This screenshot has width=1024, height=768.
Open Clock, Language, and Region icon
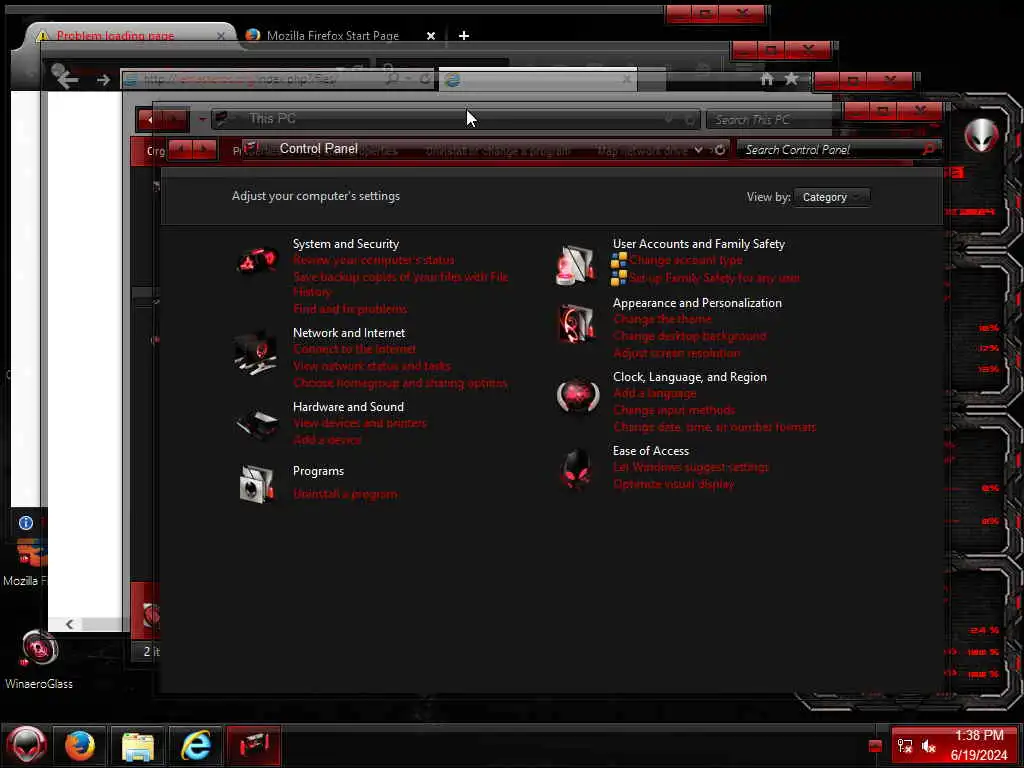(577, 396)
